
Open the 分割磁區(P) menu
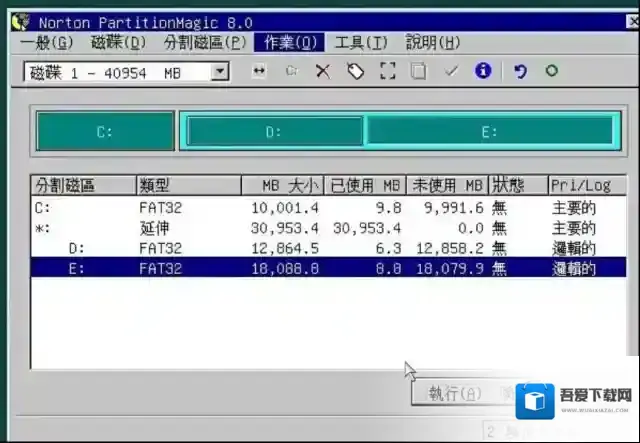pyautogui.click(x=205, y=42)
